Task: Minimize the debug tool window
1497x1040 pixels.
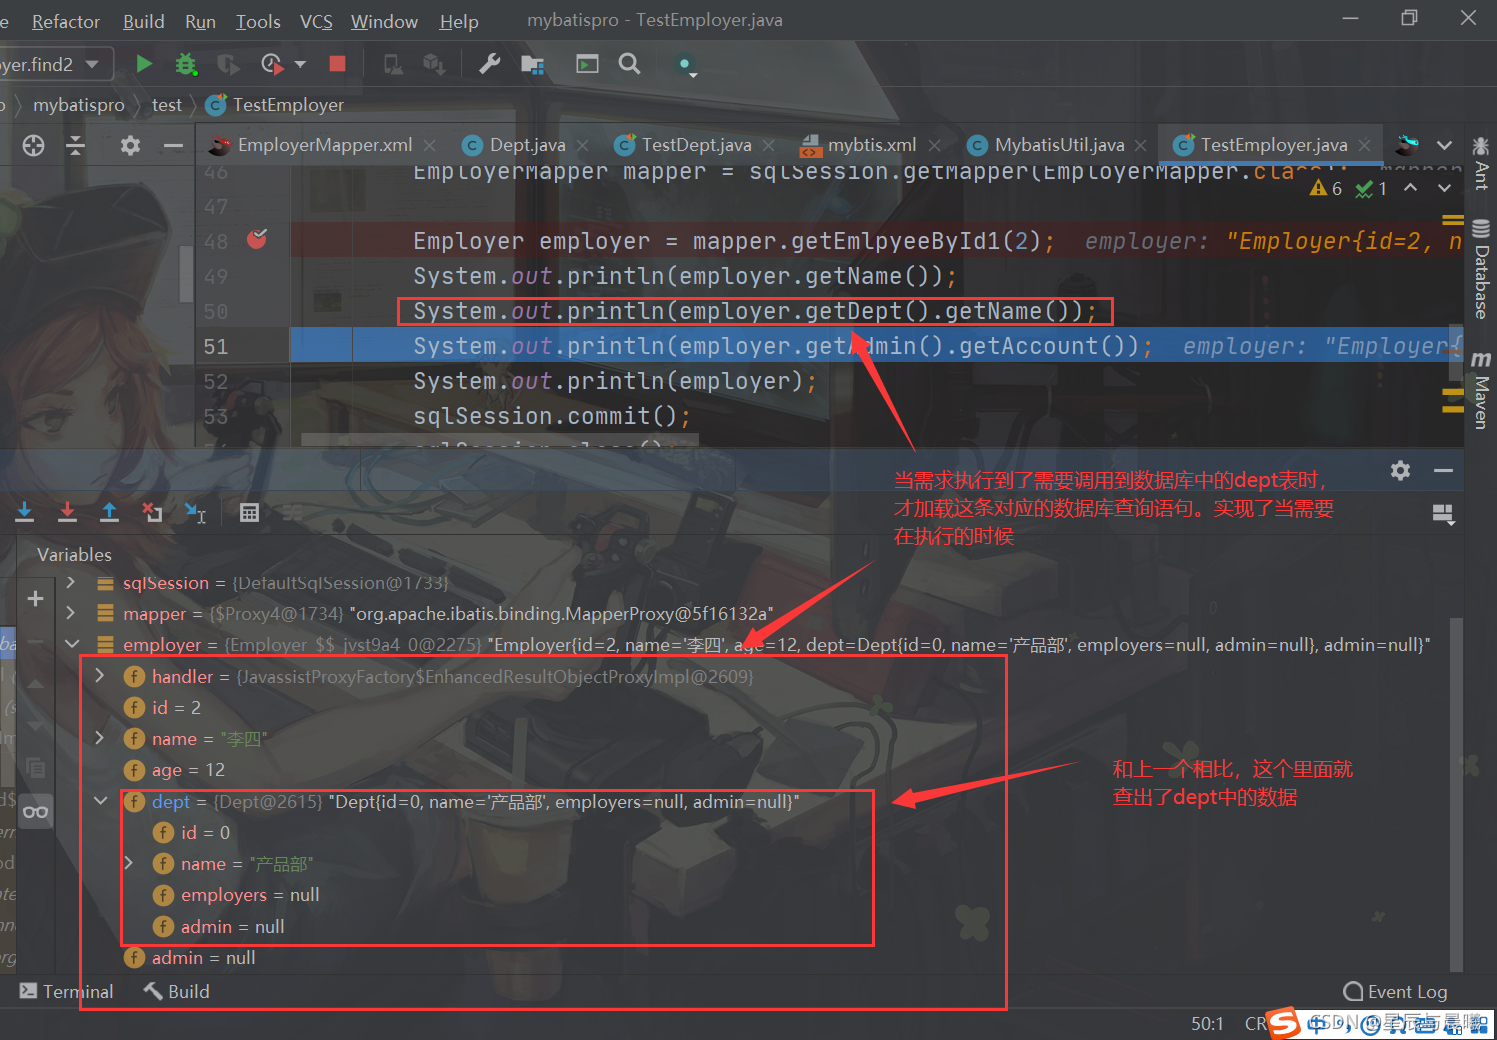Action: click(1443, 470)
